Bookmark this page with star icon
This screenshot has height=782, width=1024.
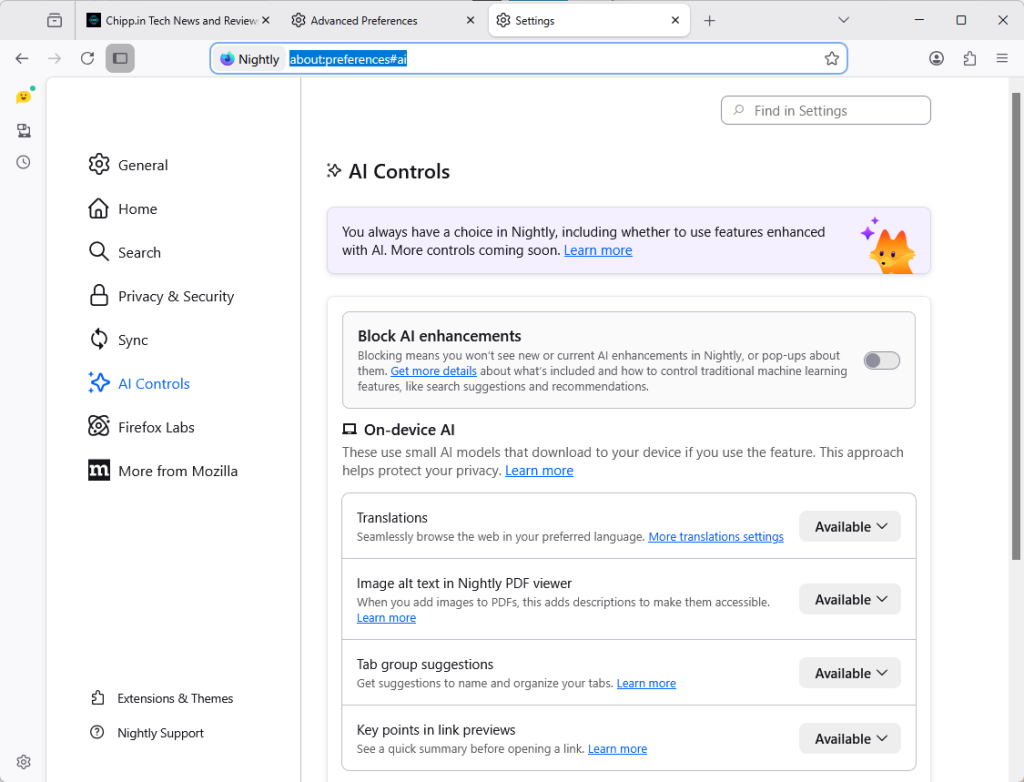coord(831,59)
